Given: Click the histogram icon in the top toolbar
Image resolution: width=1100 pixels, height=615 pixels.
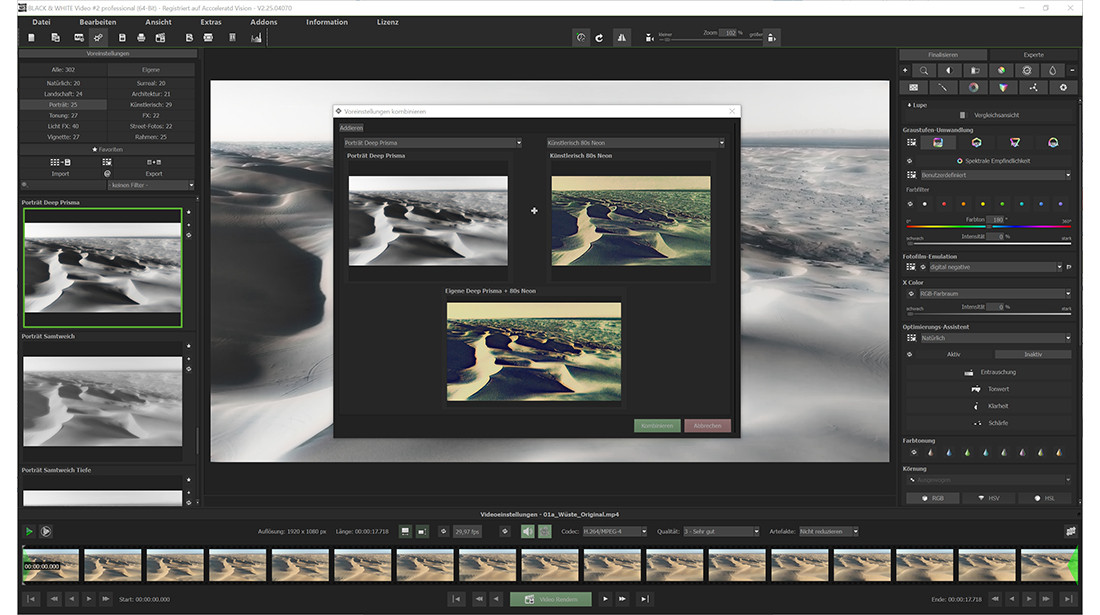Looking at the screenshot, I should (x=256, y=38).
